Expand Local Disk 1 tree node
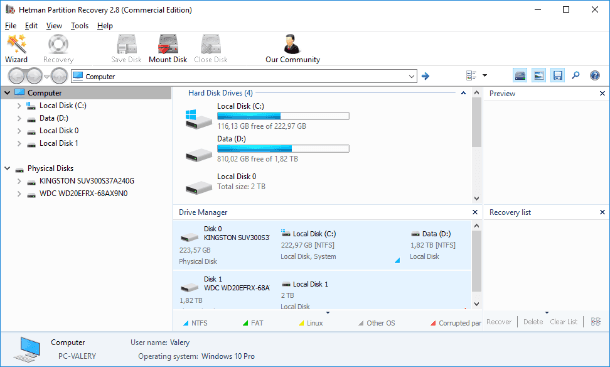 coord(19,144)
